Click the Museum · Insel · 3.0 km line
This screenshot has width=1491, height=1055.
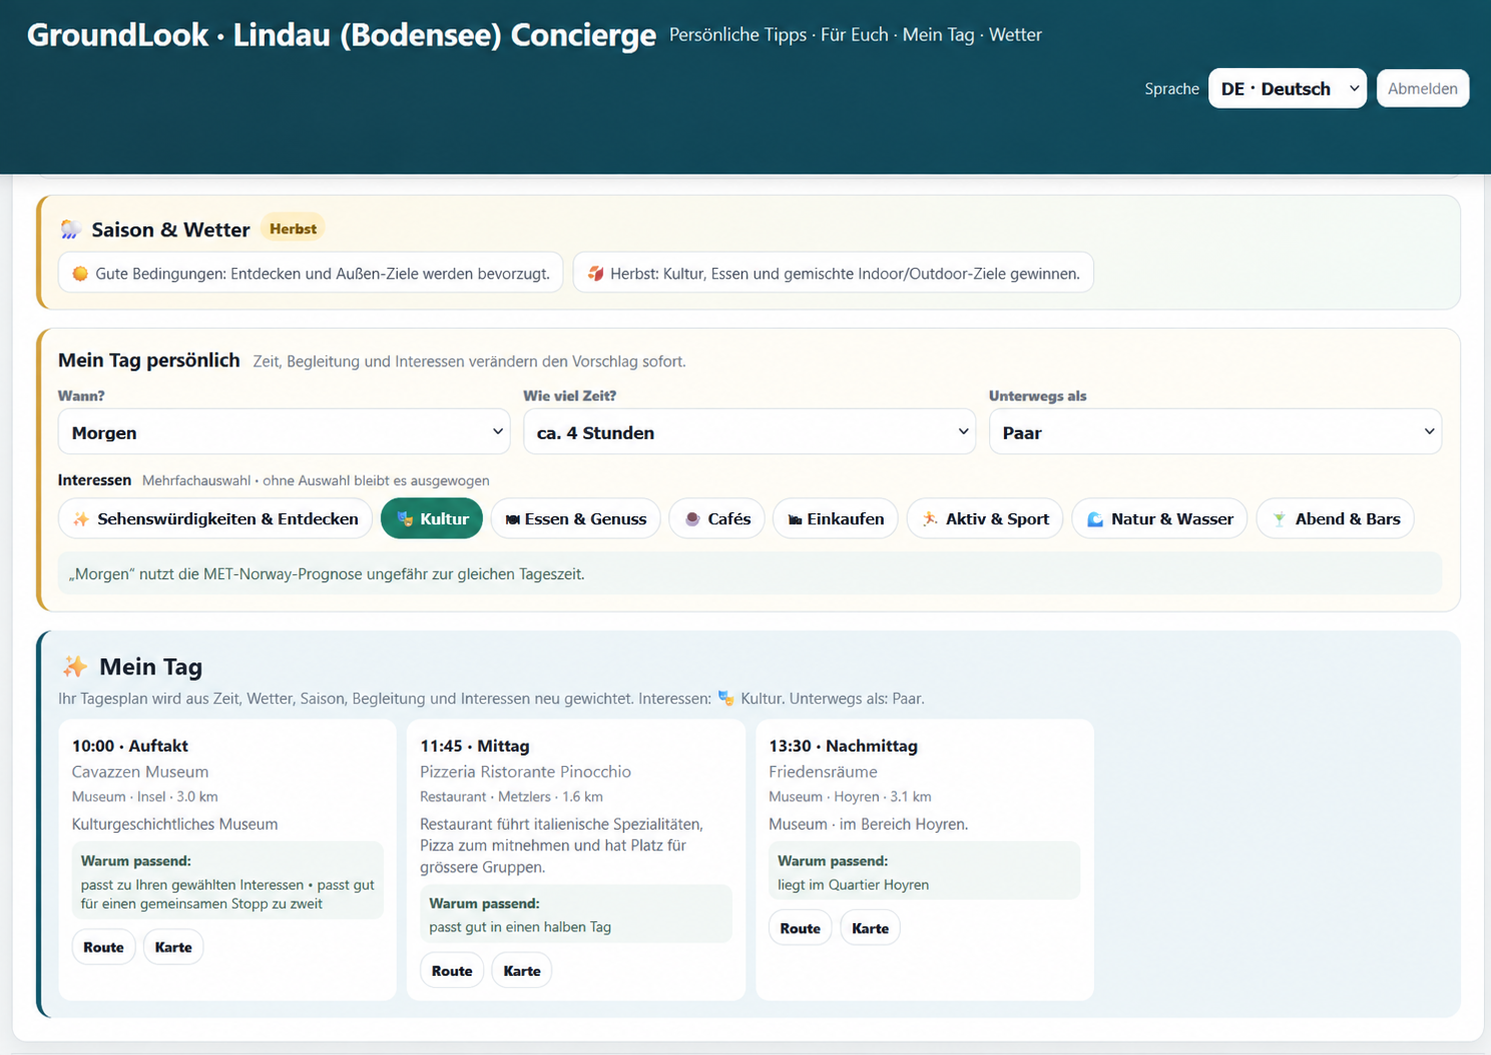145,797
